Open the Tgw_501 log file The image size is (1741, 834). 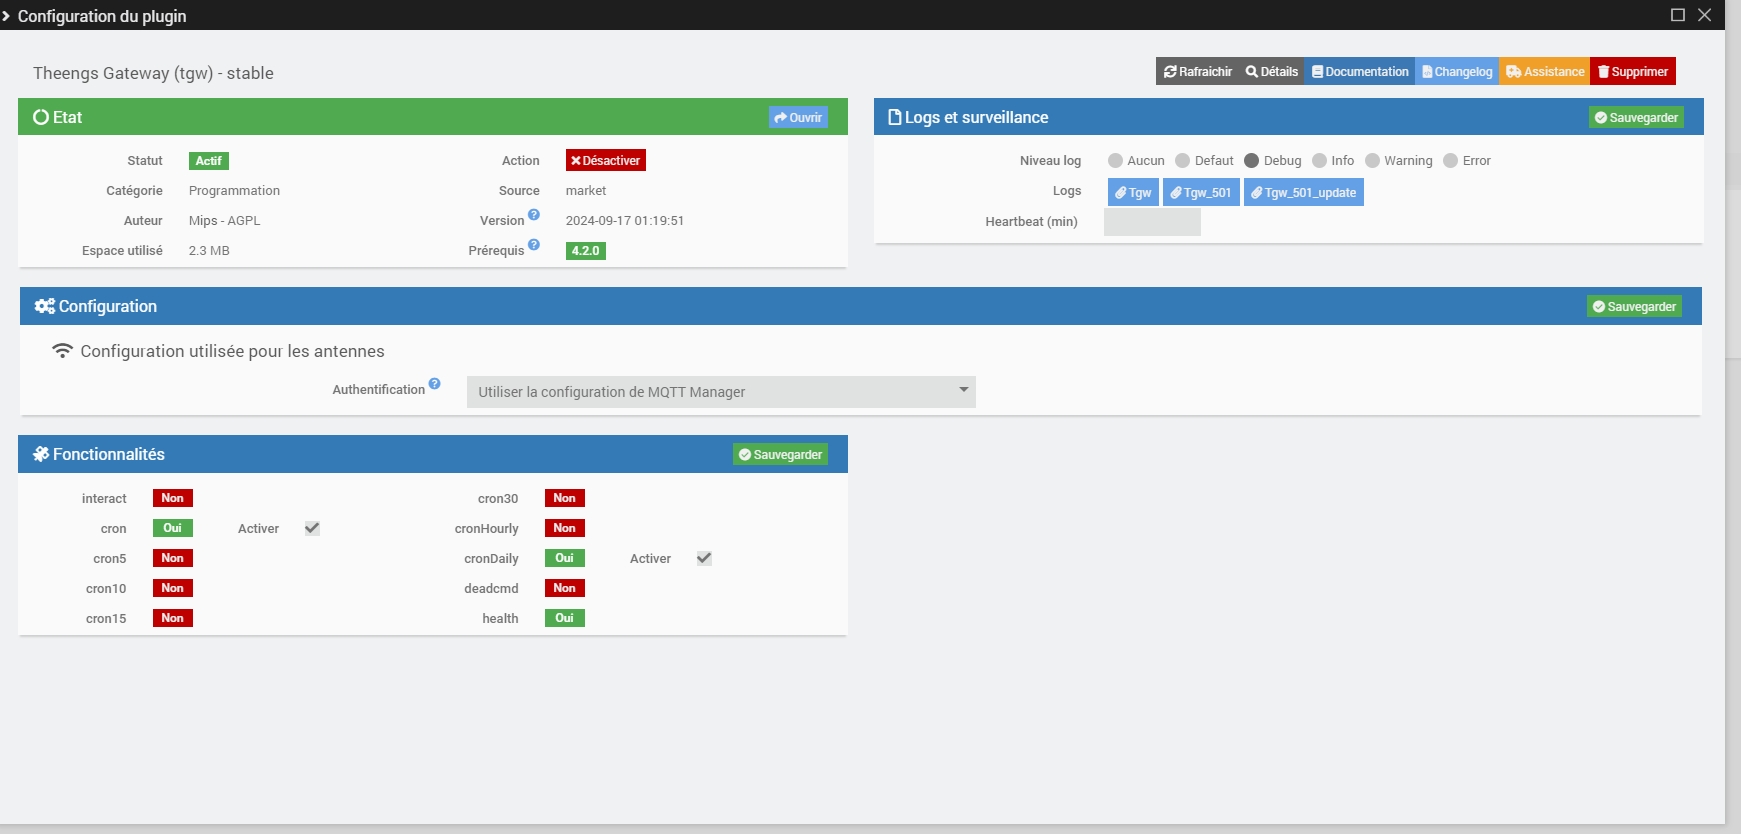pos(1201,192)
